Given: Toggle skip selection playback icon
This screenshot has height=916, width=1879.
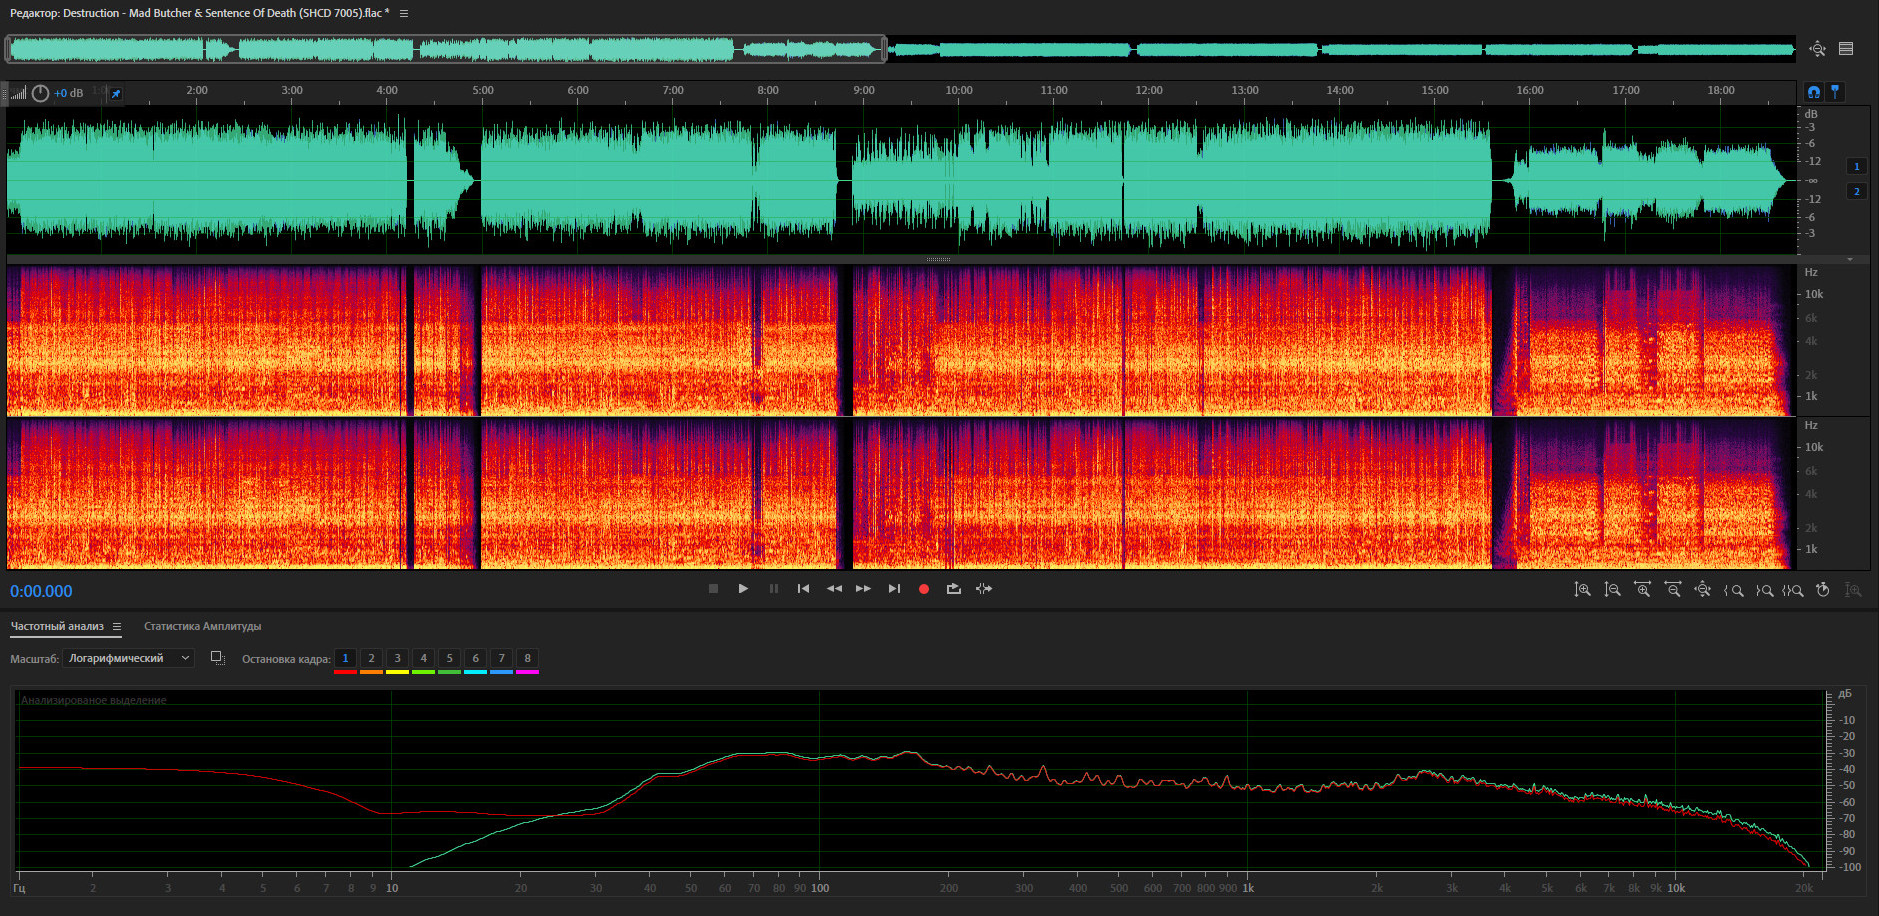Looking at the screenshot, I should tap(984, 589).
